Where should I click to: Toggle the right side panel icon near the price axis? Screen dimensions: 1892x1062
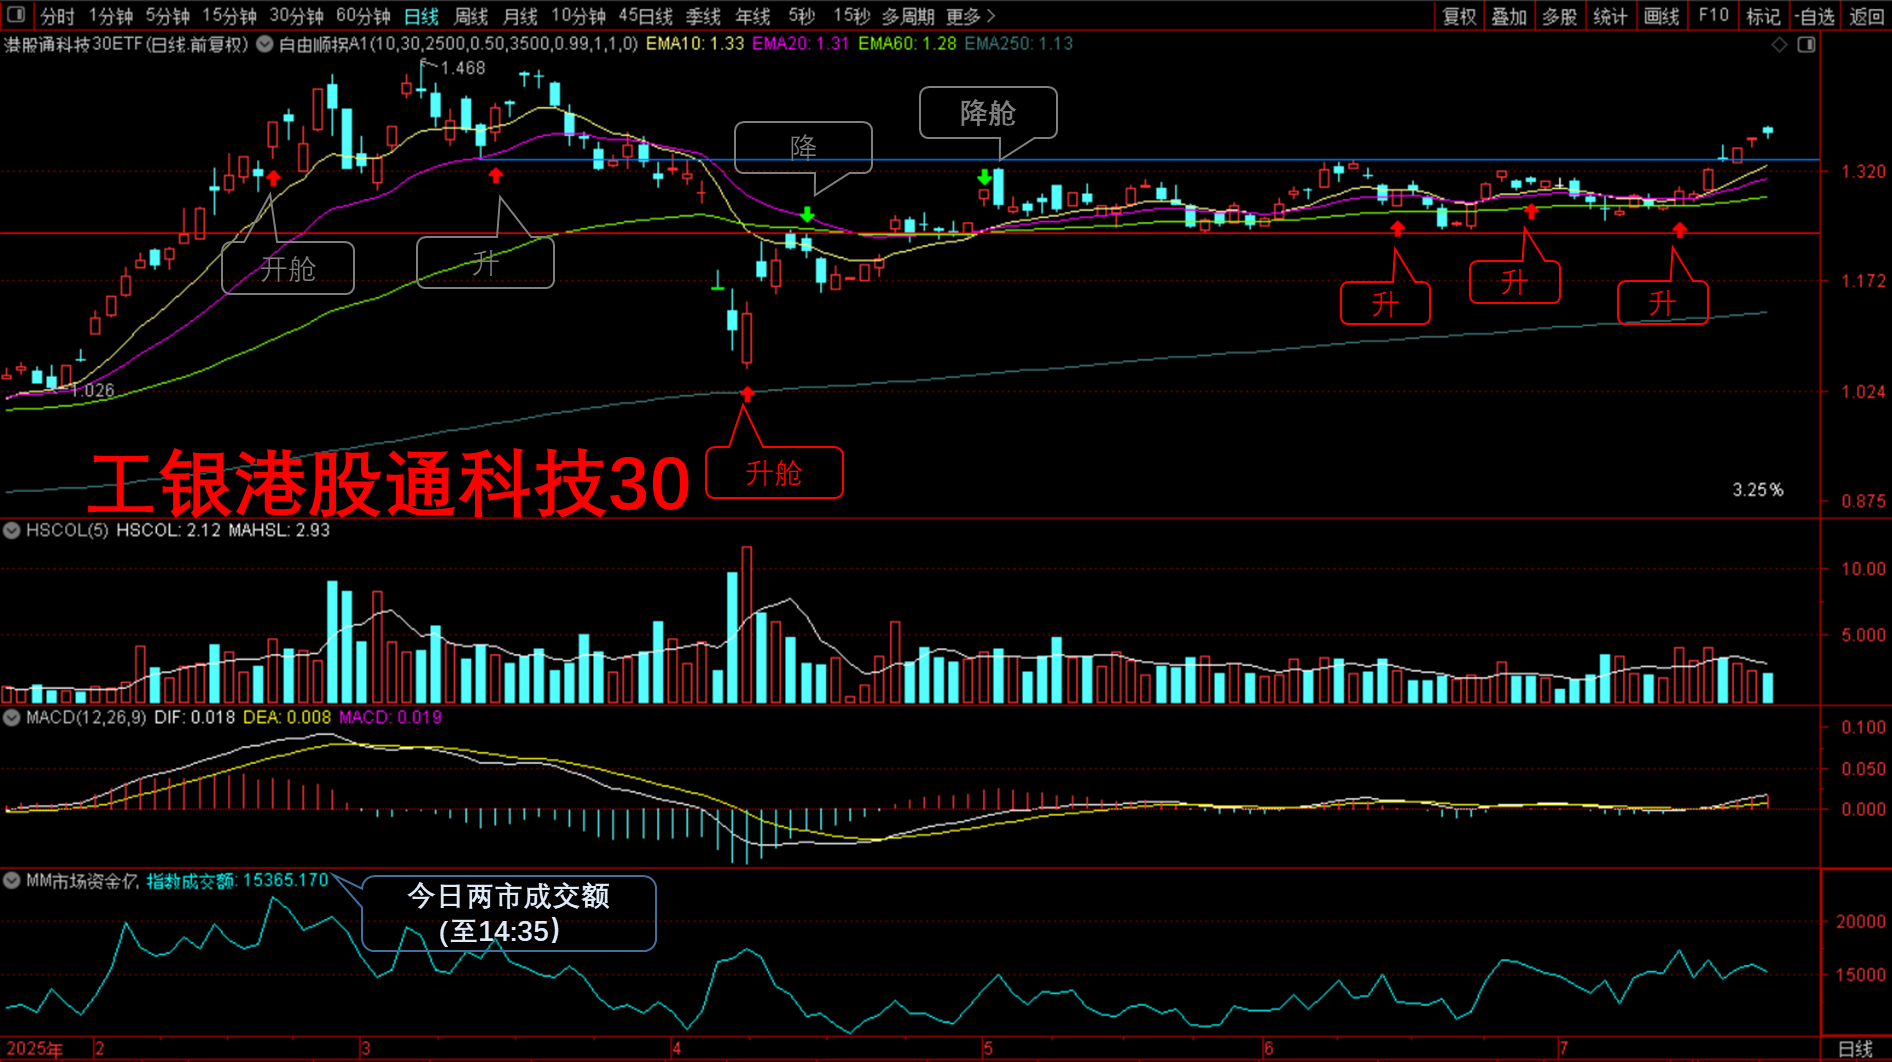click(1807, 45)
